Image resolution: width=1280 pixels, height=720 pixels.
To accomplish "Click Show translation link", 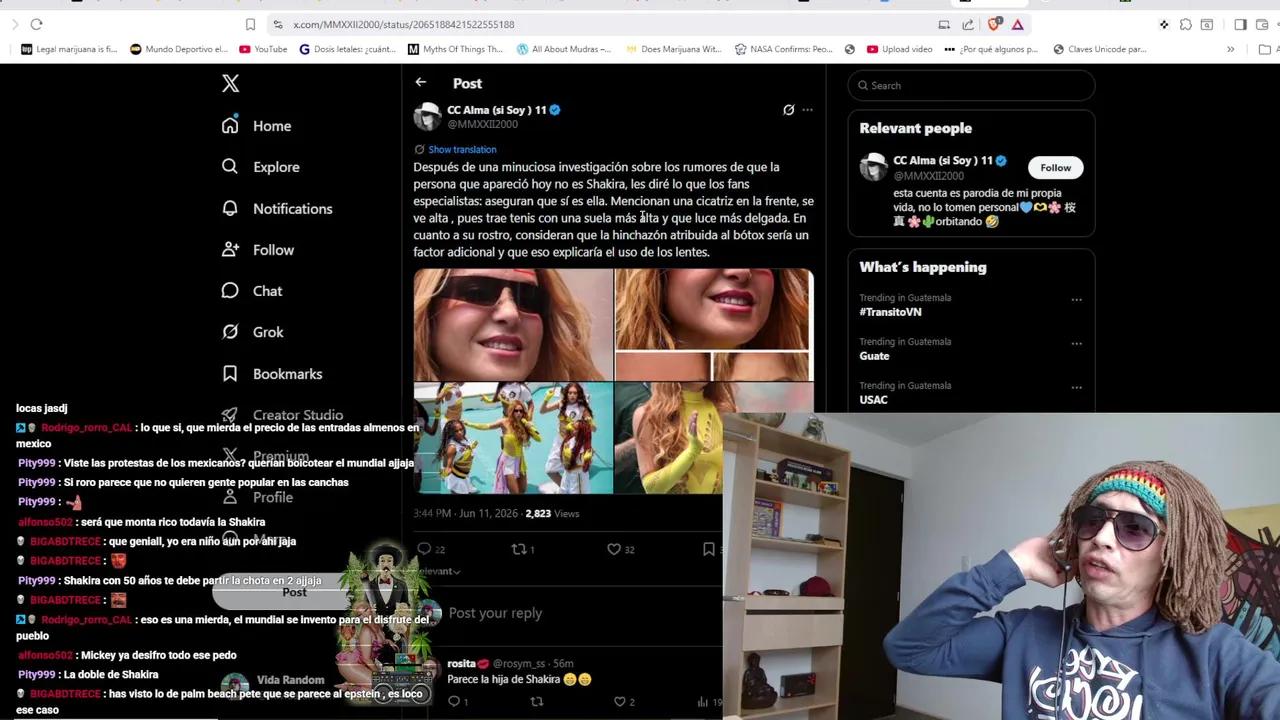I will coord(462,149).
